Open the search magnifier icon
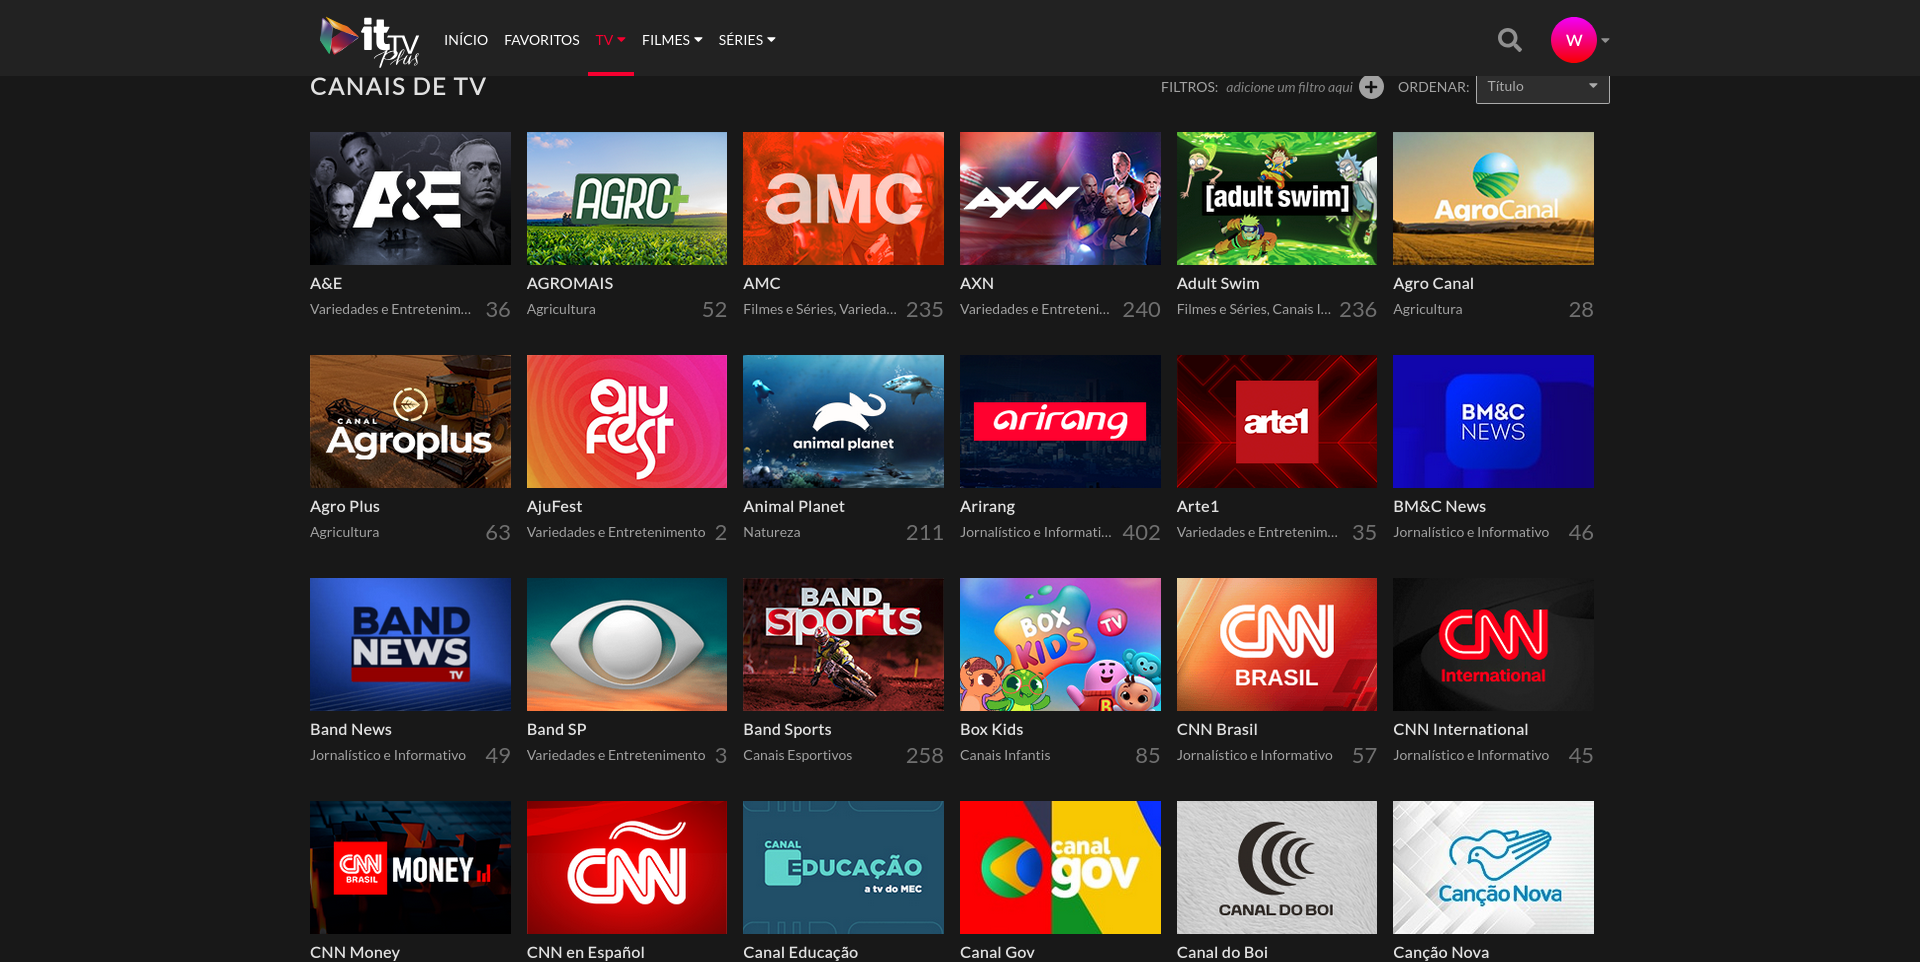The height and width of the screenshot is (962, 1920). [x=1510, y=40]
